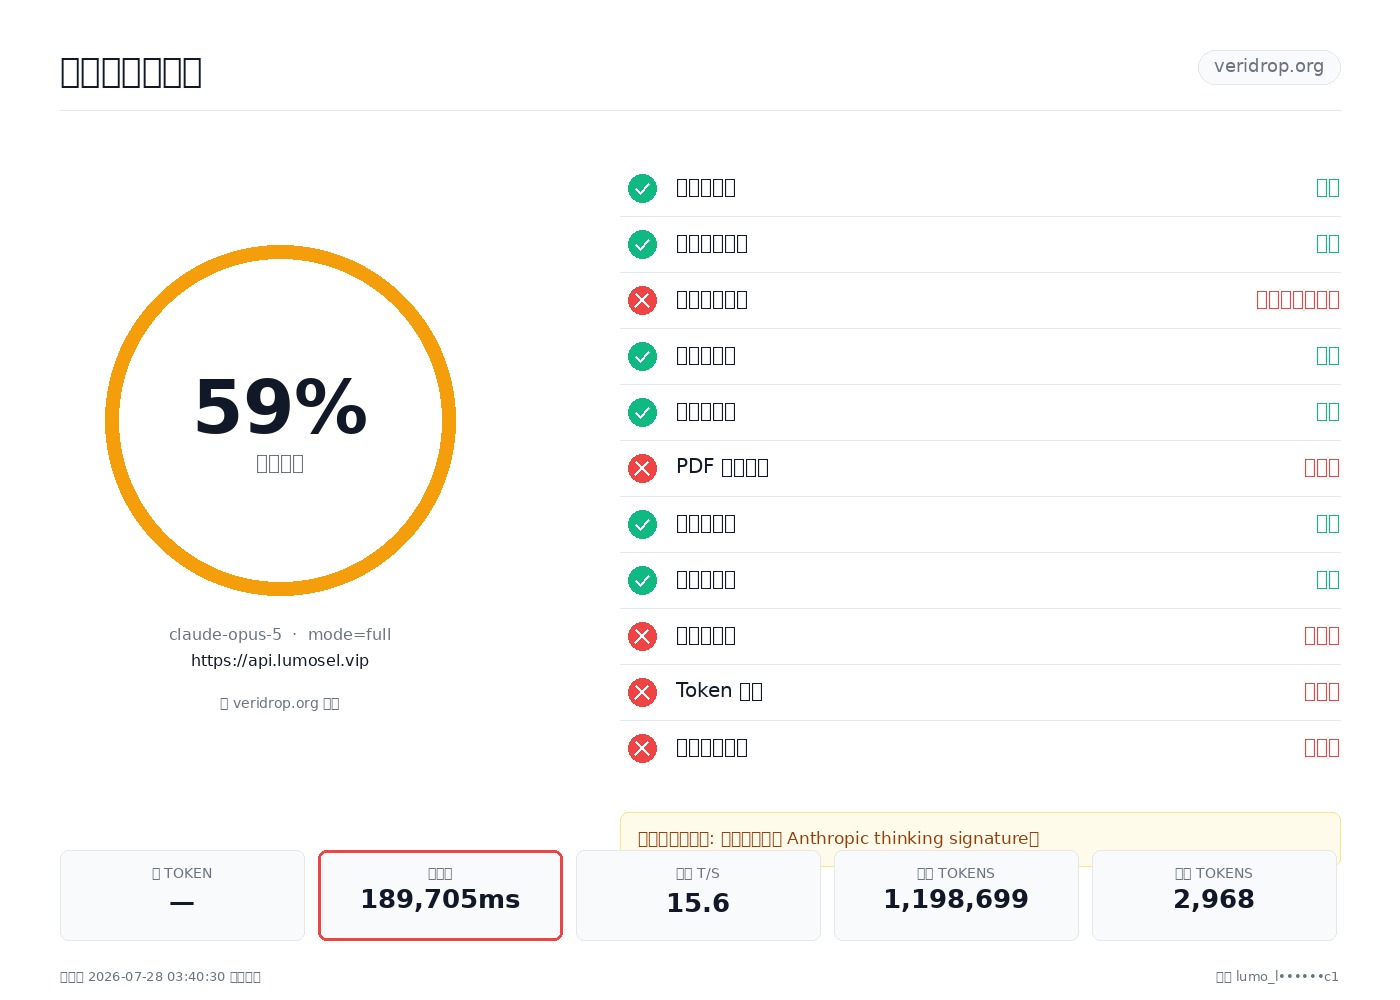The height and width of the screenshot is (1000, 1400).
Task: Select the 15.6 T/S stat card
Action: (x=698, y=895)
